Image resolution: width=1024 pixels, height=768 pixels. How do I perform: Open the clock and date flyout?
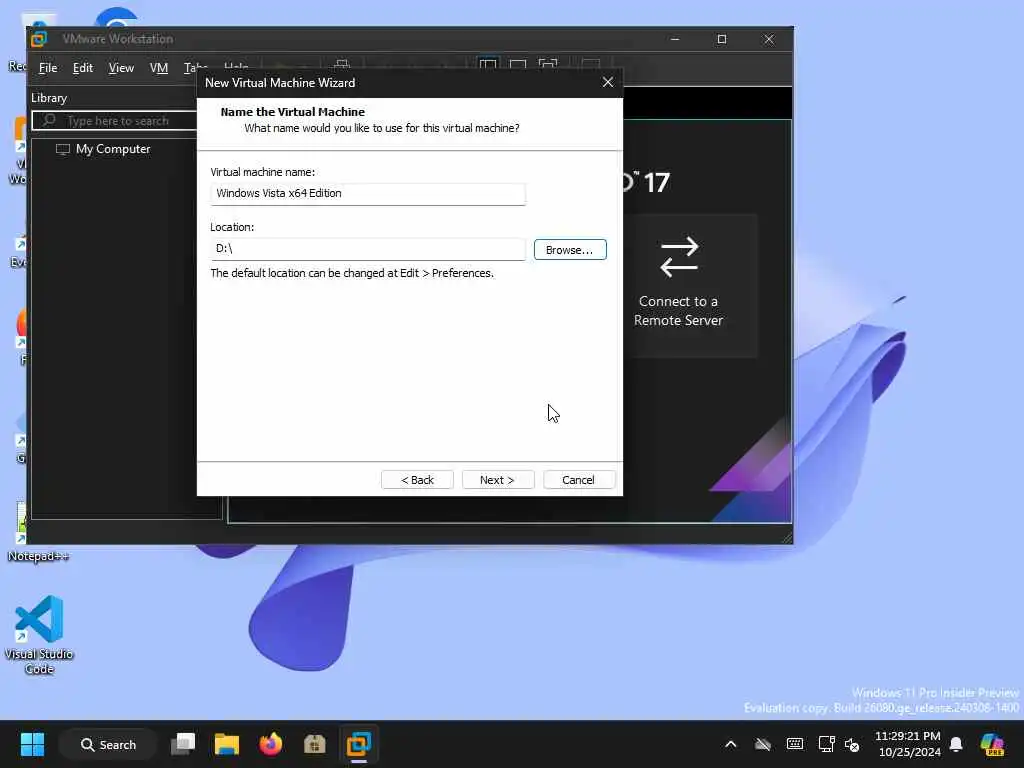click(908, 744)
